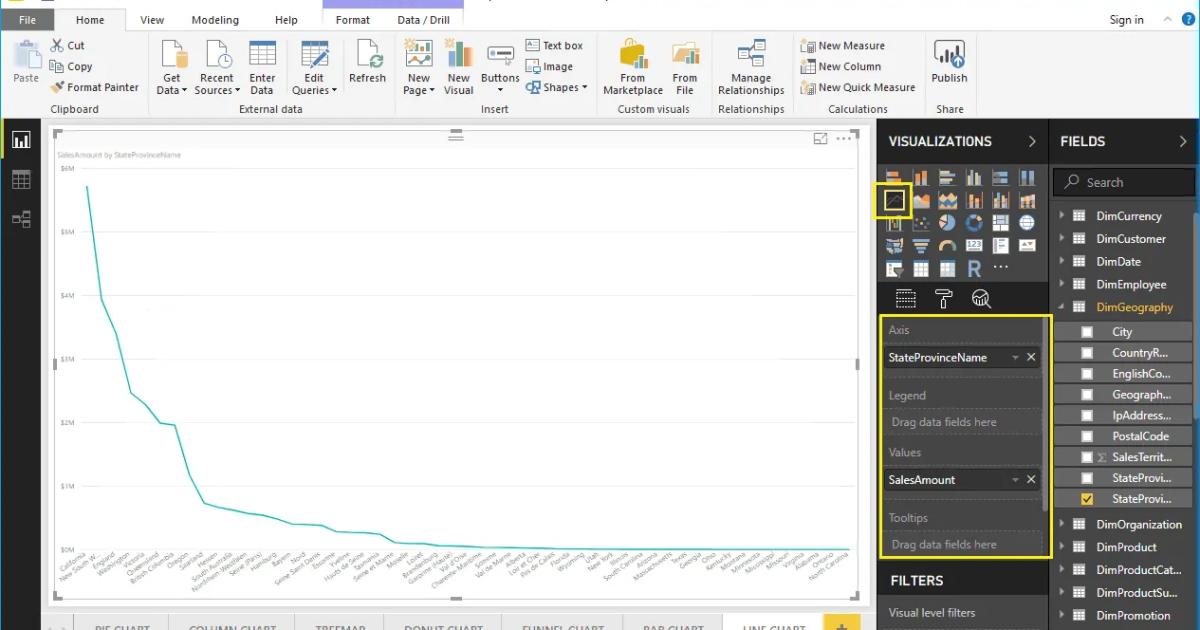Open the Format pane with the paint roller icon
Image resolution: width=1200 pixels, height=630 pixels.
click(943, 298)
